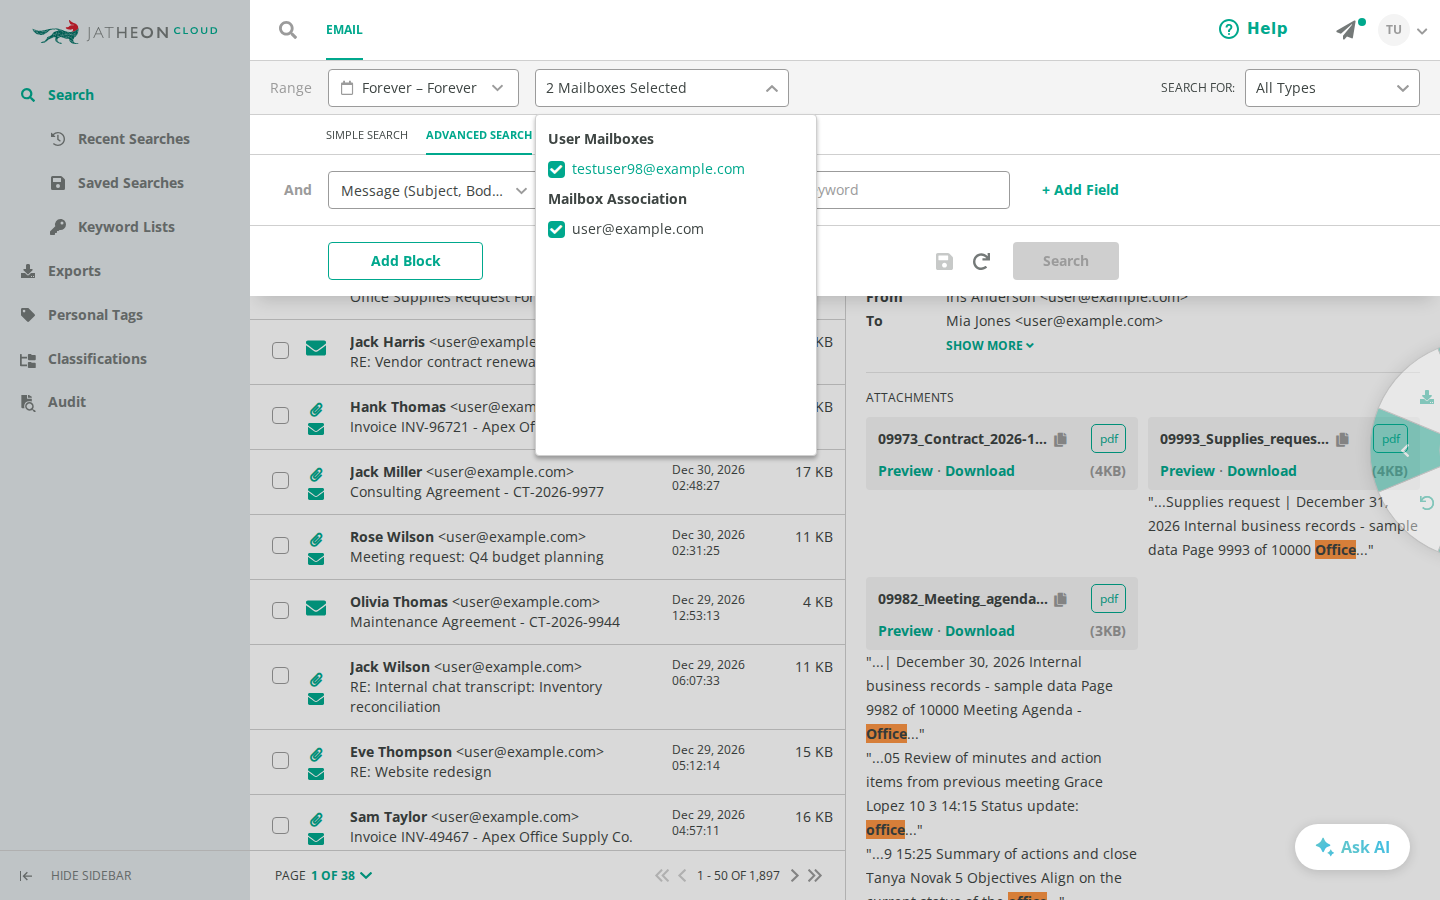Click the Add Block button
The height and width of the screenshot is (900, 1440).
pos(405,261)
